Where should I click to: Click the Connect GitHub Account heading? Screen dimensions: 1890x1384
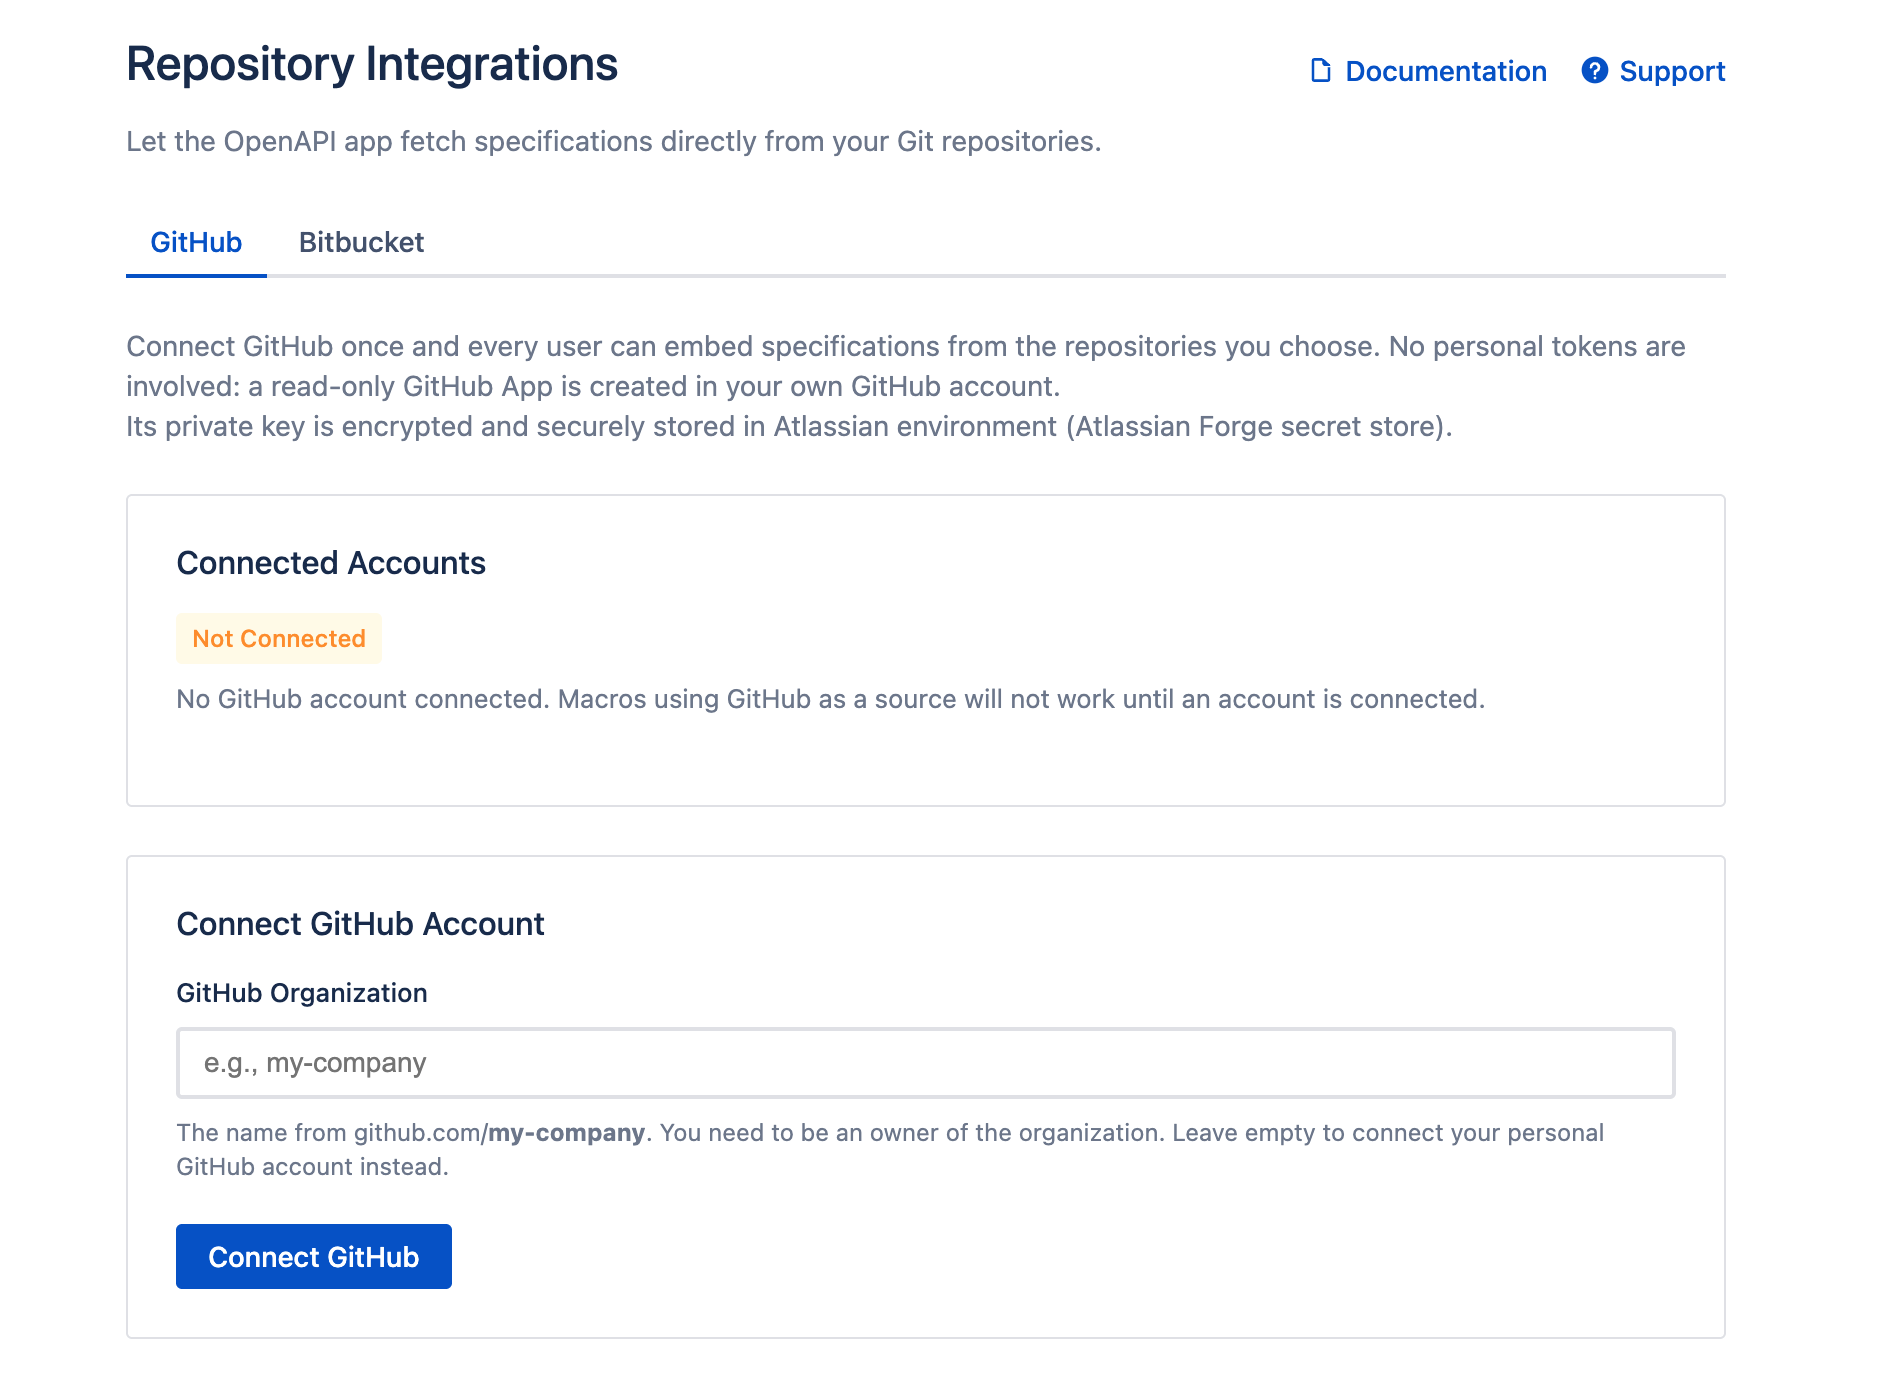click(x=360, y=924)
